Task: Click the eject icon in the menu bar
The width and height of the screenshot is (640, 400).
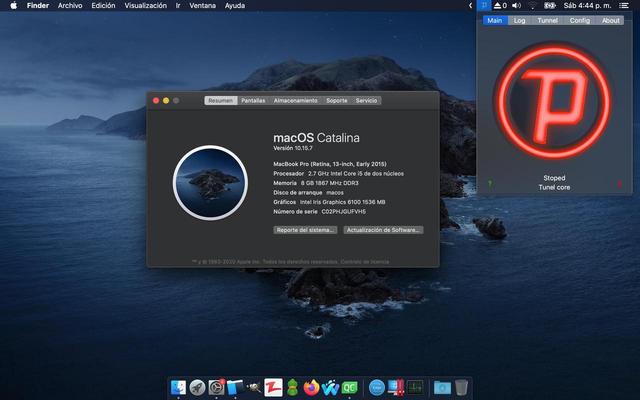Action: [x=500, y=5]
